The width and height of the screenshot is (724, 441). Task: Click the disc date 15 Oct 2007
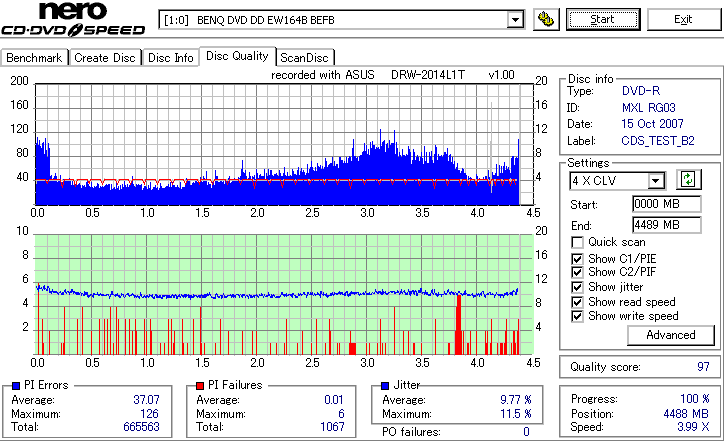click(652, 124)
